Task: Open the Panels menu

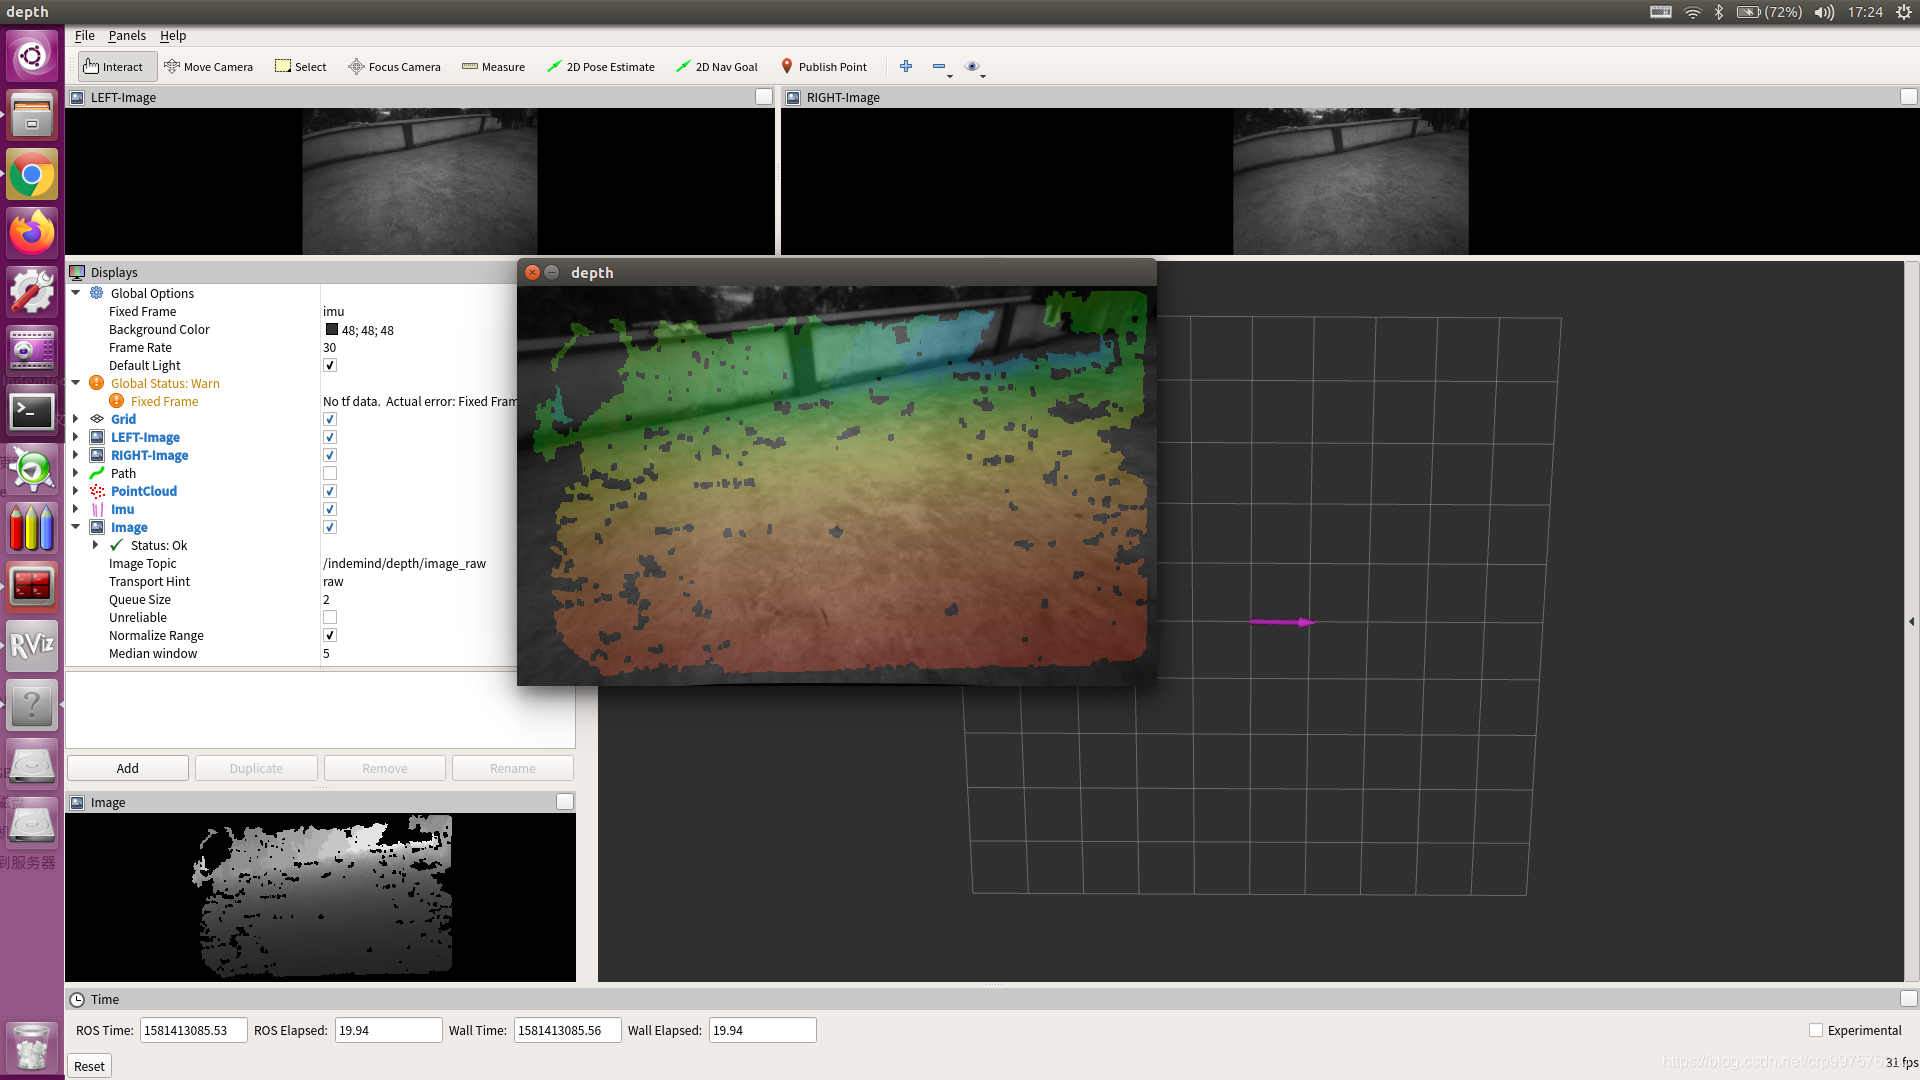Action: [127, 36]
